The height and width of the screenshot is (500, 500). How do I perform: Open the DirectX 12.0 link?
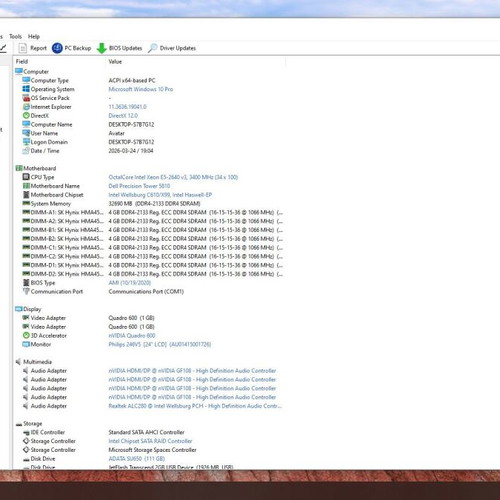pos(123,115)
